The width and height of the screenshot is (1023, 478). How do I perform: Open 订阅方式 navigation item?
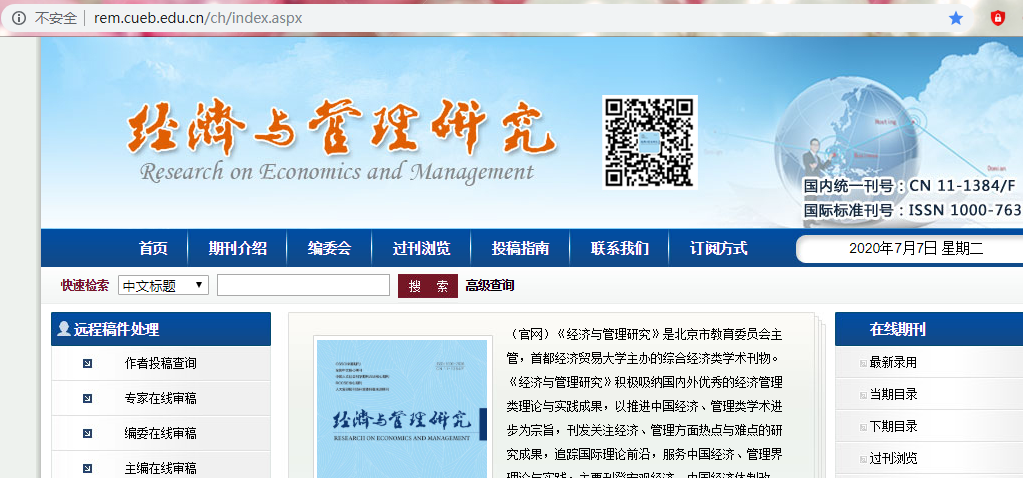pyautogui.click(x=718, y=248)
